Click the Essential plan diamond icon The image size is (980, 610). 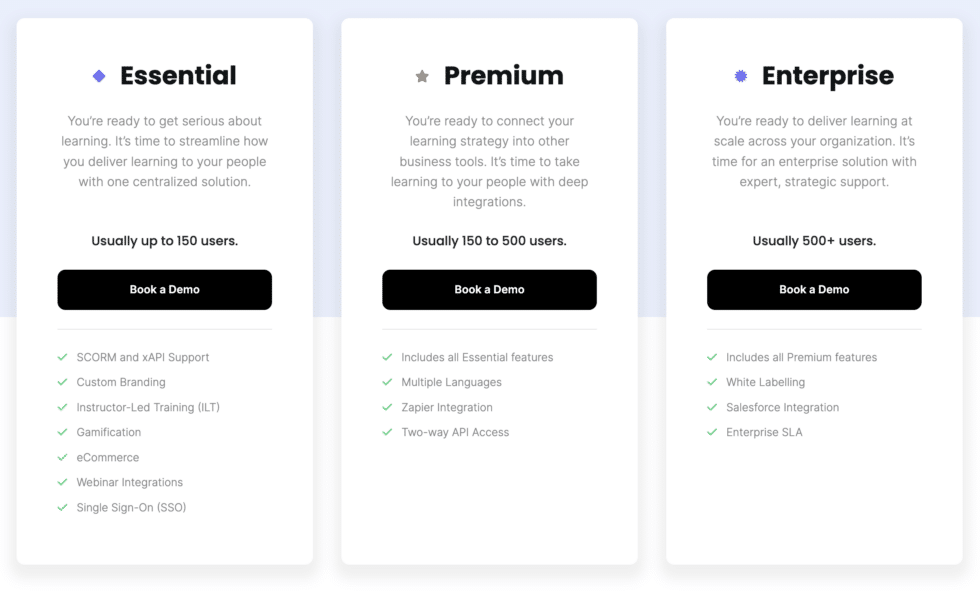tap(99, 76)
